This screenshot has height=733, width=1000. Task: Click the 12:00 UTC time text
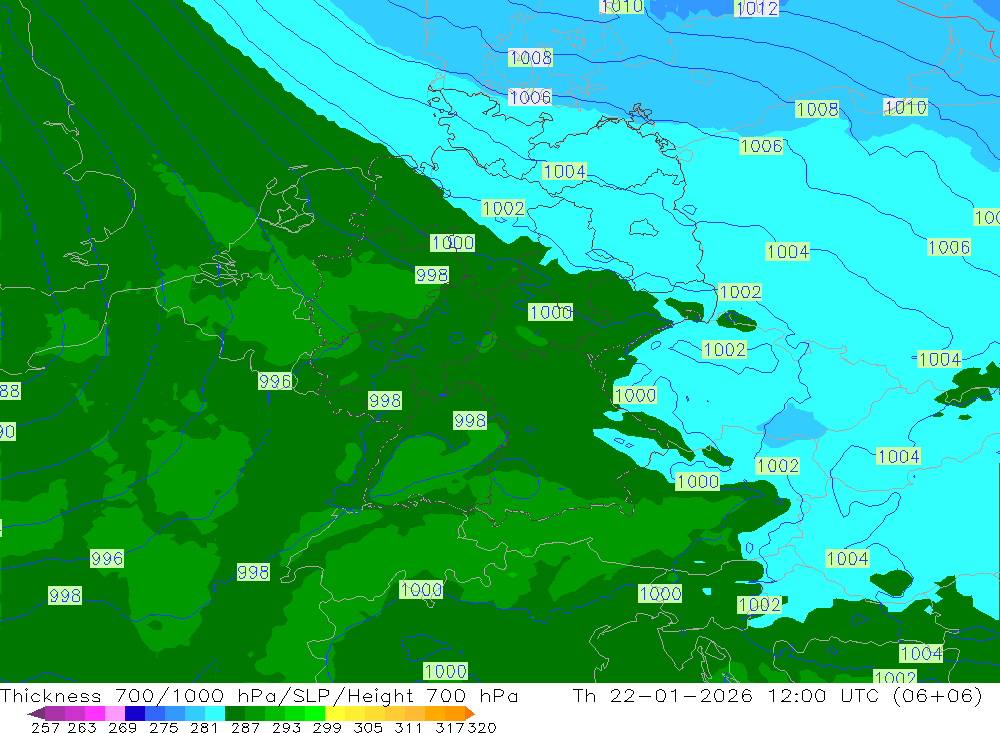[825, 695]
